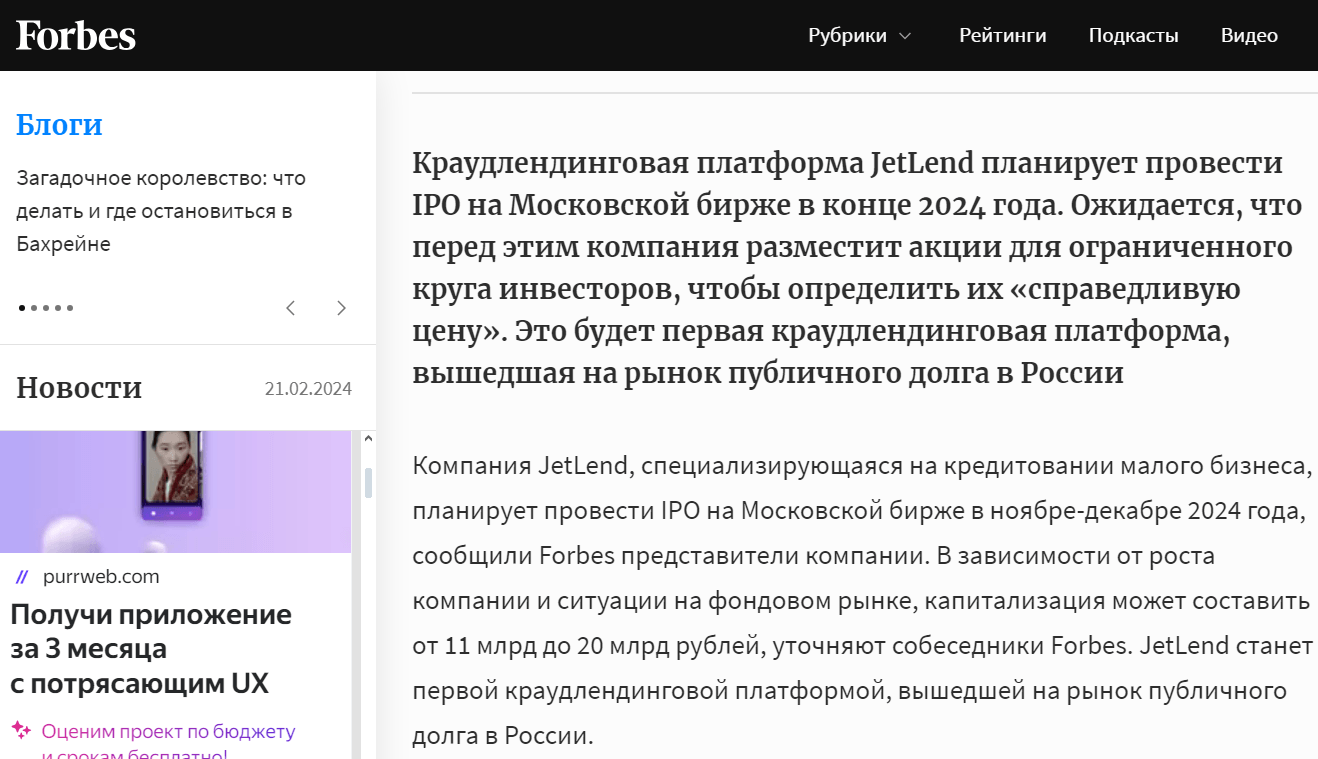Click the bold lead paragraph about JetLend IPO
The image size is (1318, 759).
[857, 268]
